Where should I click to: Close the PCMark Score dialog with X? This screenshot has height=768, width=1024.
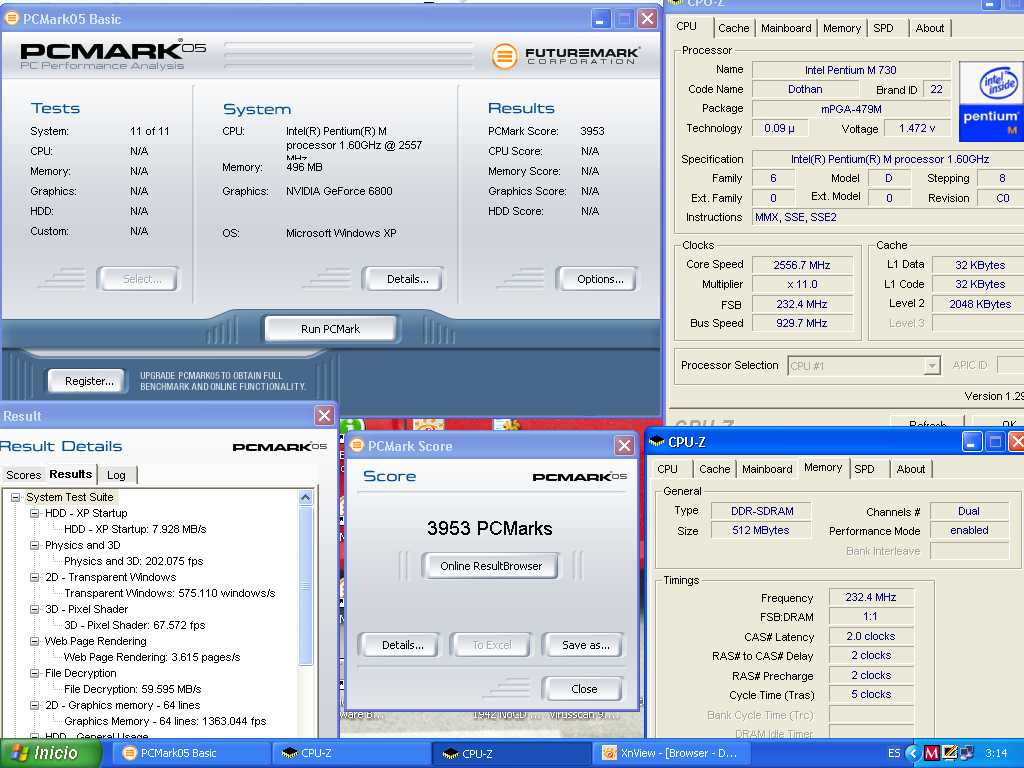624,445
